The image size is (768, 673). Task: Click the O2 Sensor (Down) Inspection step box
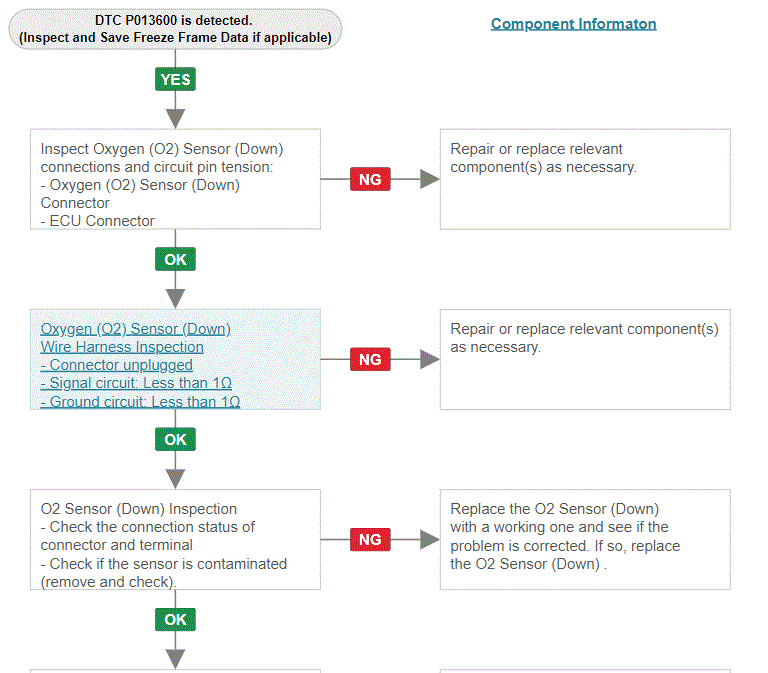[x=175, y=540]
